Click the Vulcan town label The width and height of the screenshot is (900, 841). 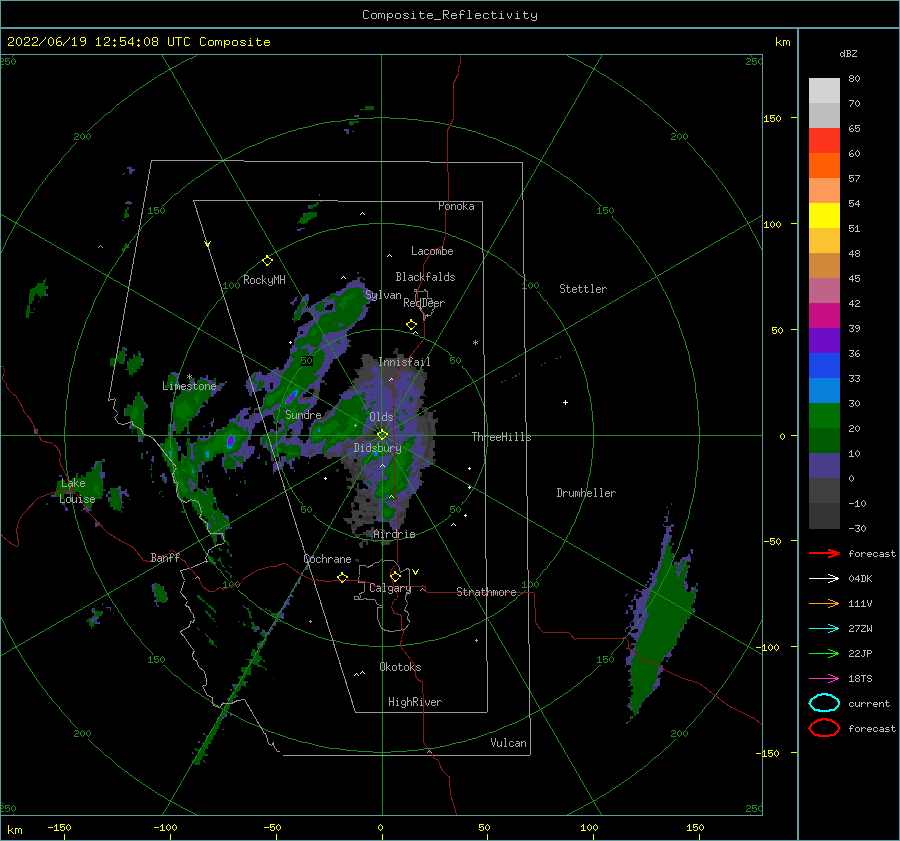508,743
